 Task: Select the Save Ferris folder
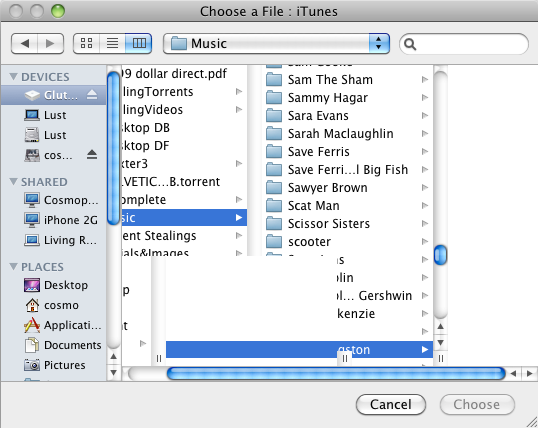347,152
